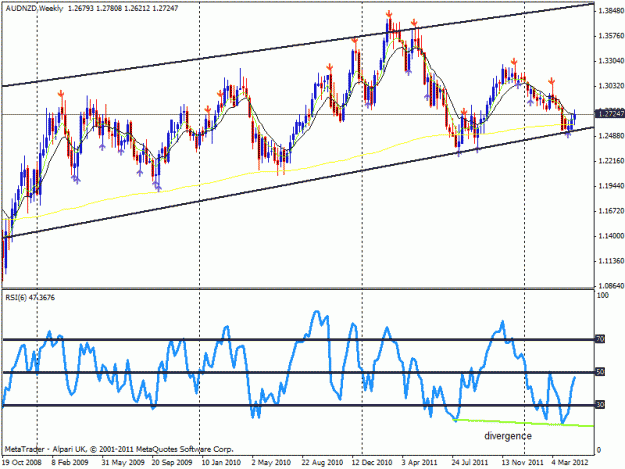Screen dimensions: 625x469
Task: Click the 19 Oct 2008 date label
Action: pos(22,462)
